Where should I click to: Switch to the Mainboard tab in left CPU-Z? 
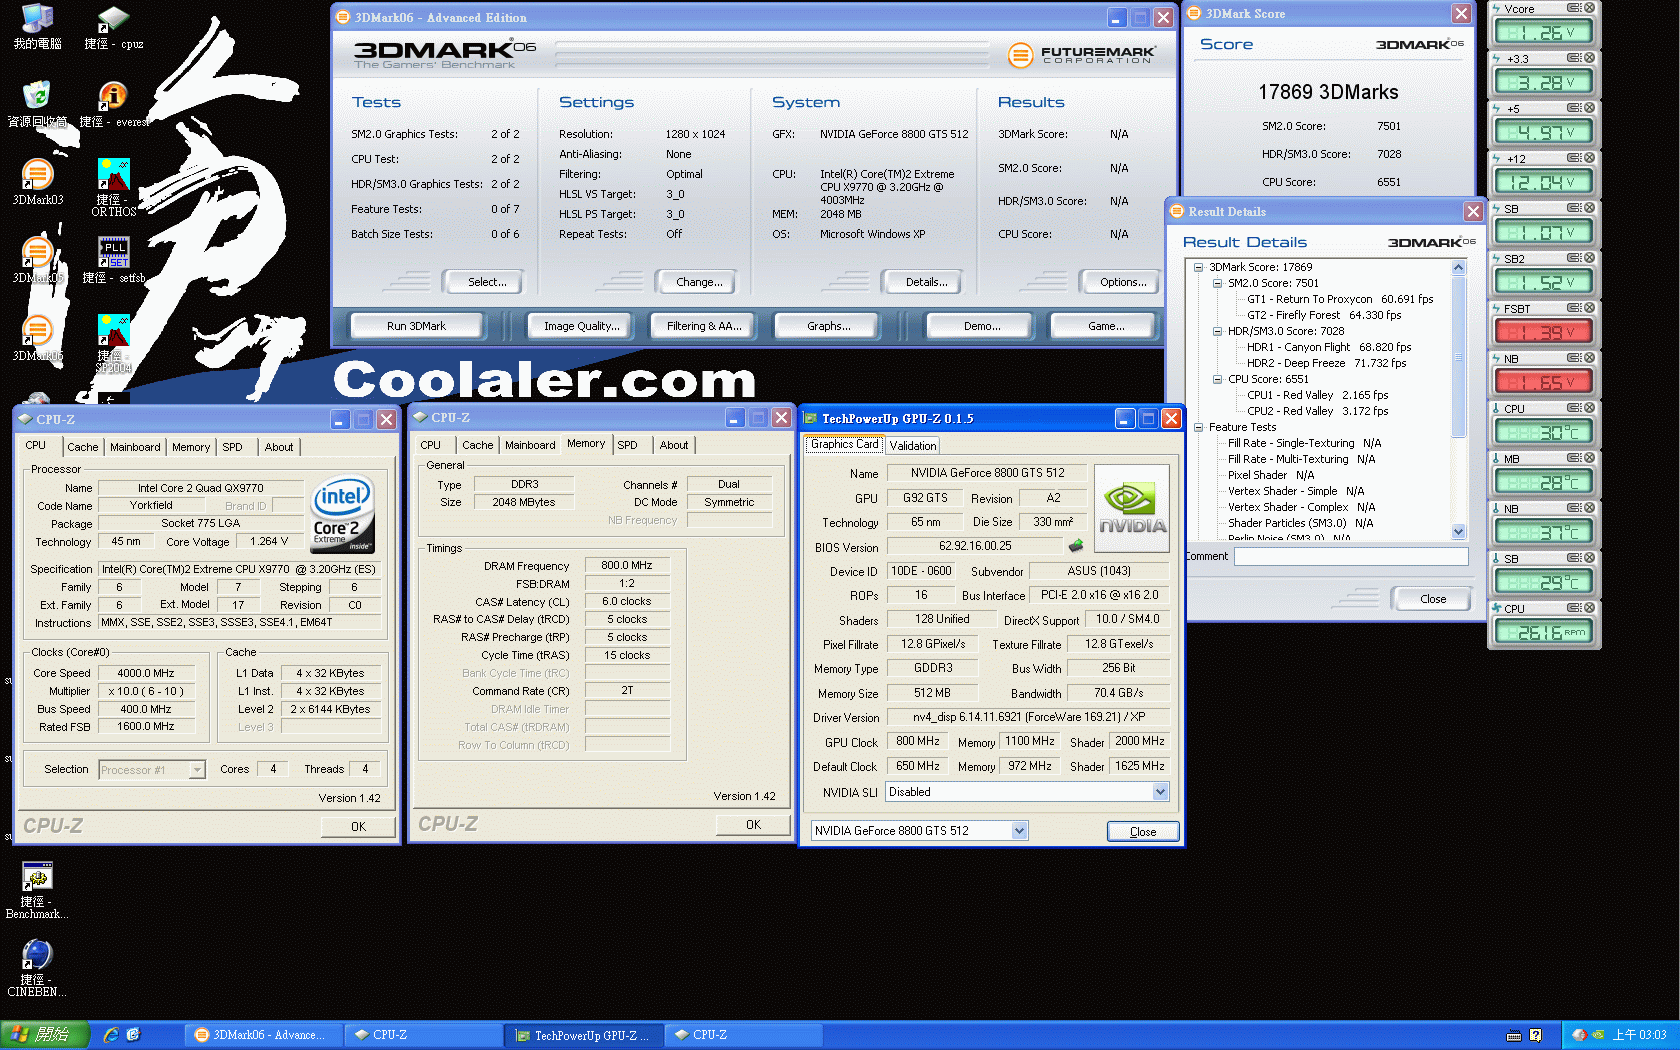point(135,447)
